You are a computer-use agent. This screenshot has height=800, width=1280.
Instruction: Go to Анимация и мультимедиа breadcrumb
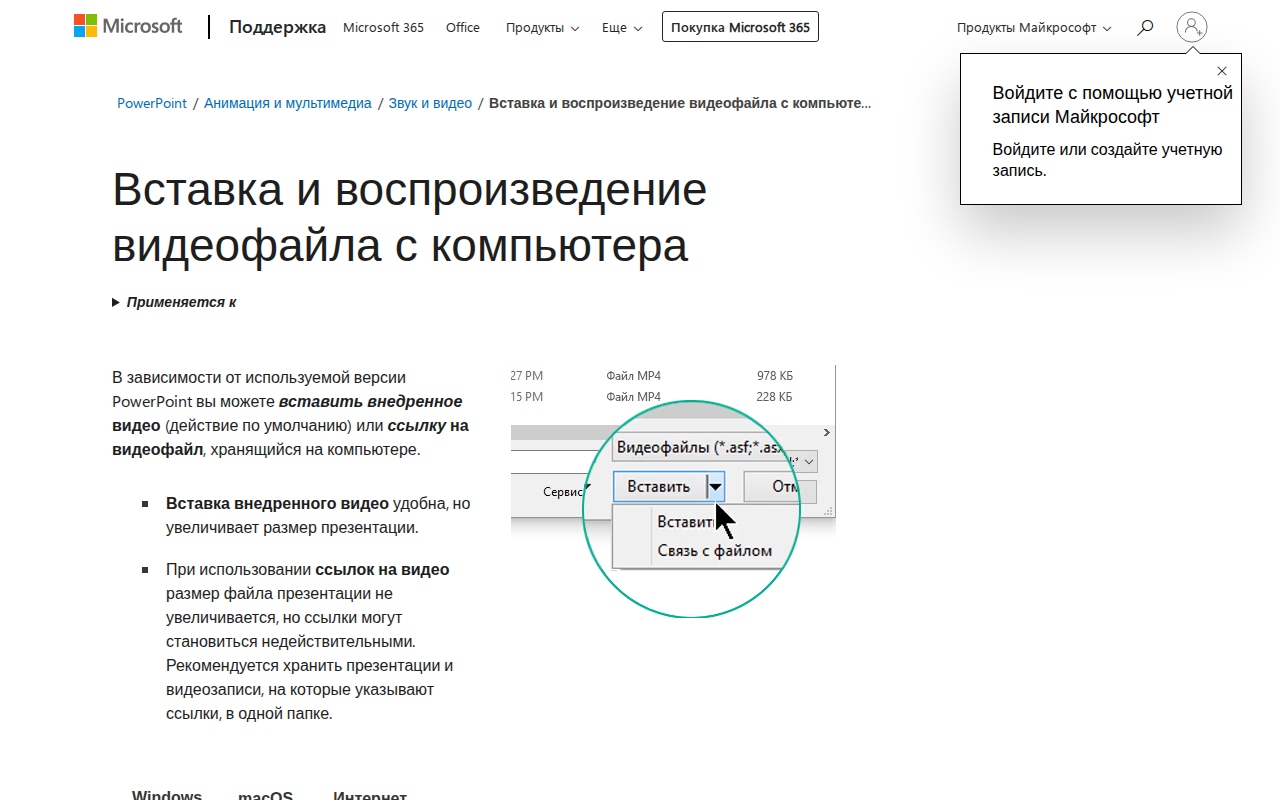pos(288,103)
